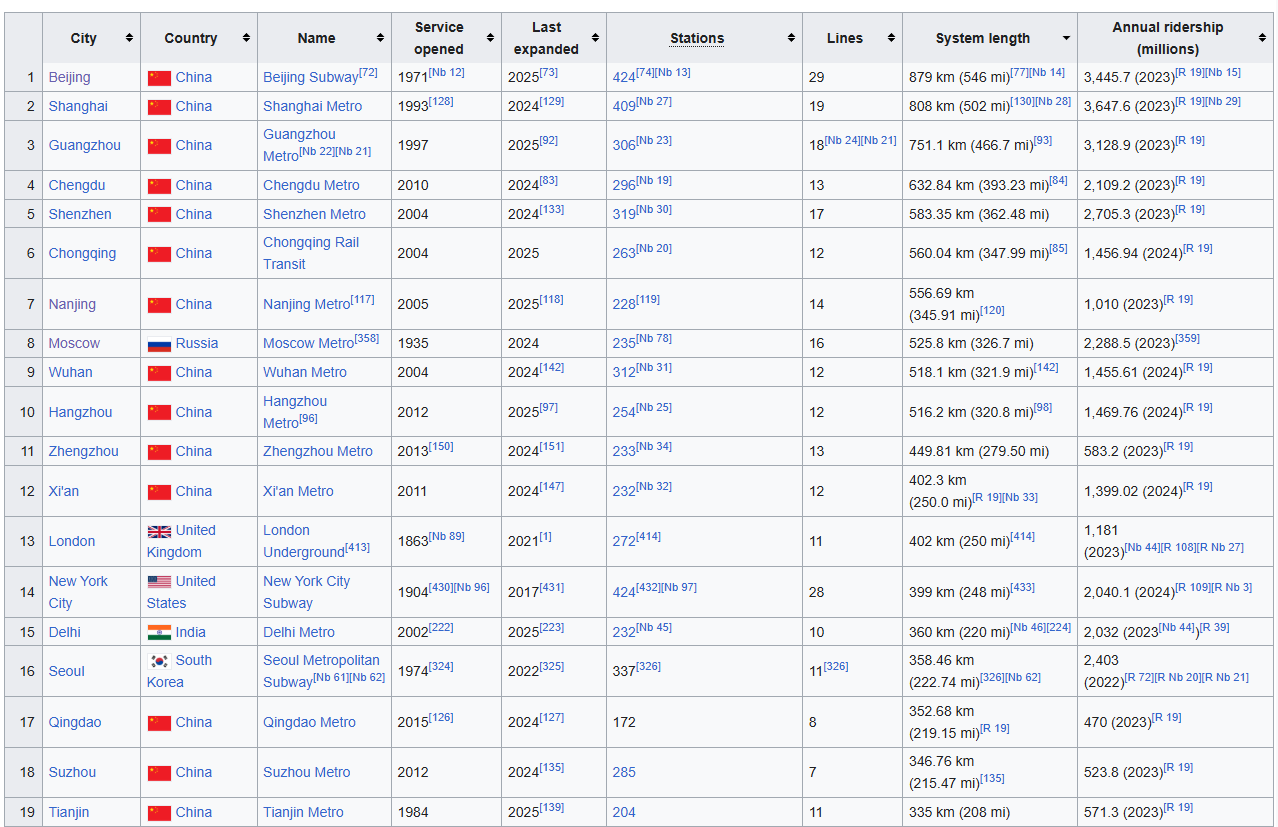
Task: Sort by Service opened column arrows
Action: point(490,38)
